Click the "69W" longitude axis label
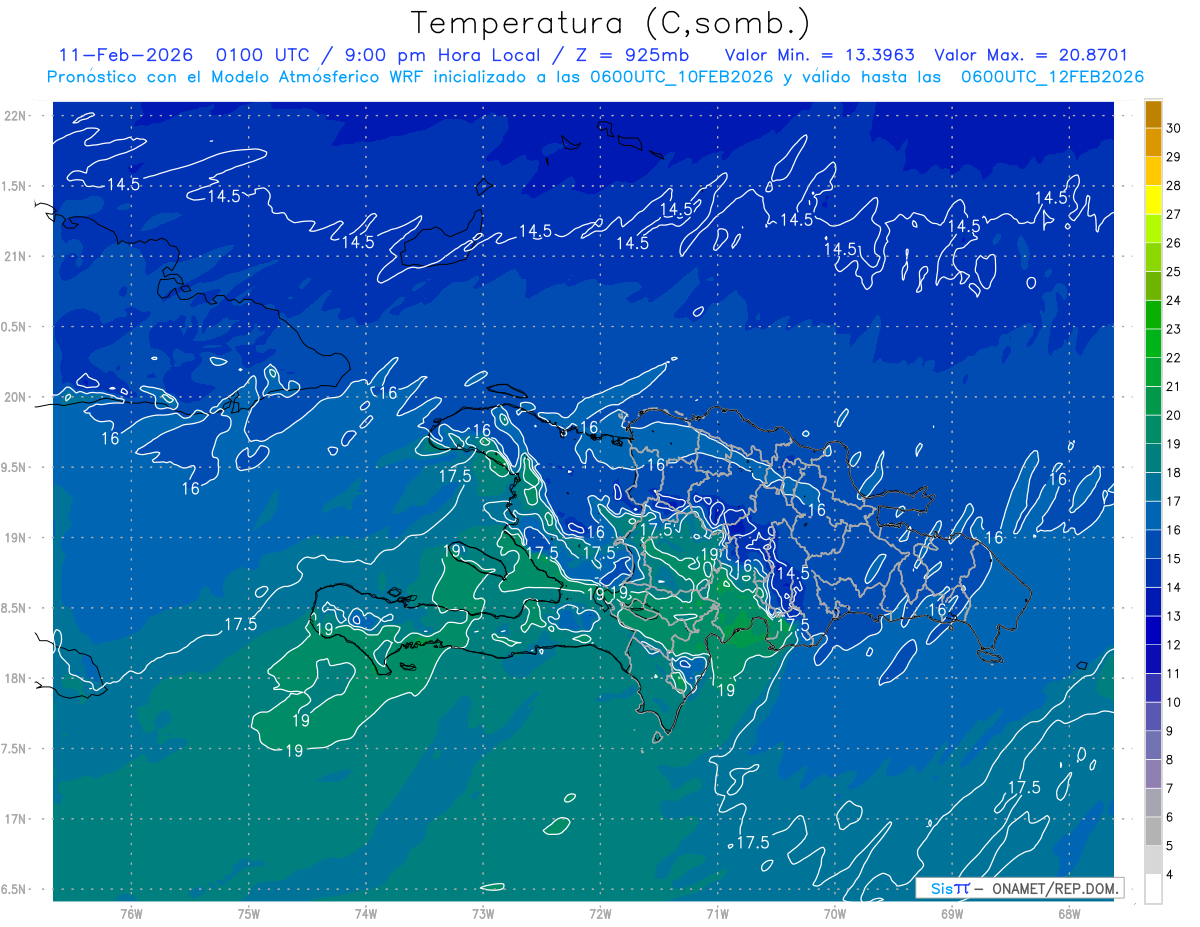The width and height of the screenshot is (1200, 927). click(951, 914)
